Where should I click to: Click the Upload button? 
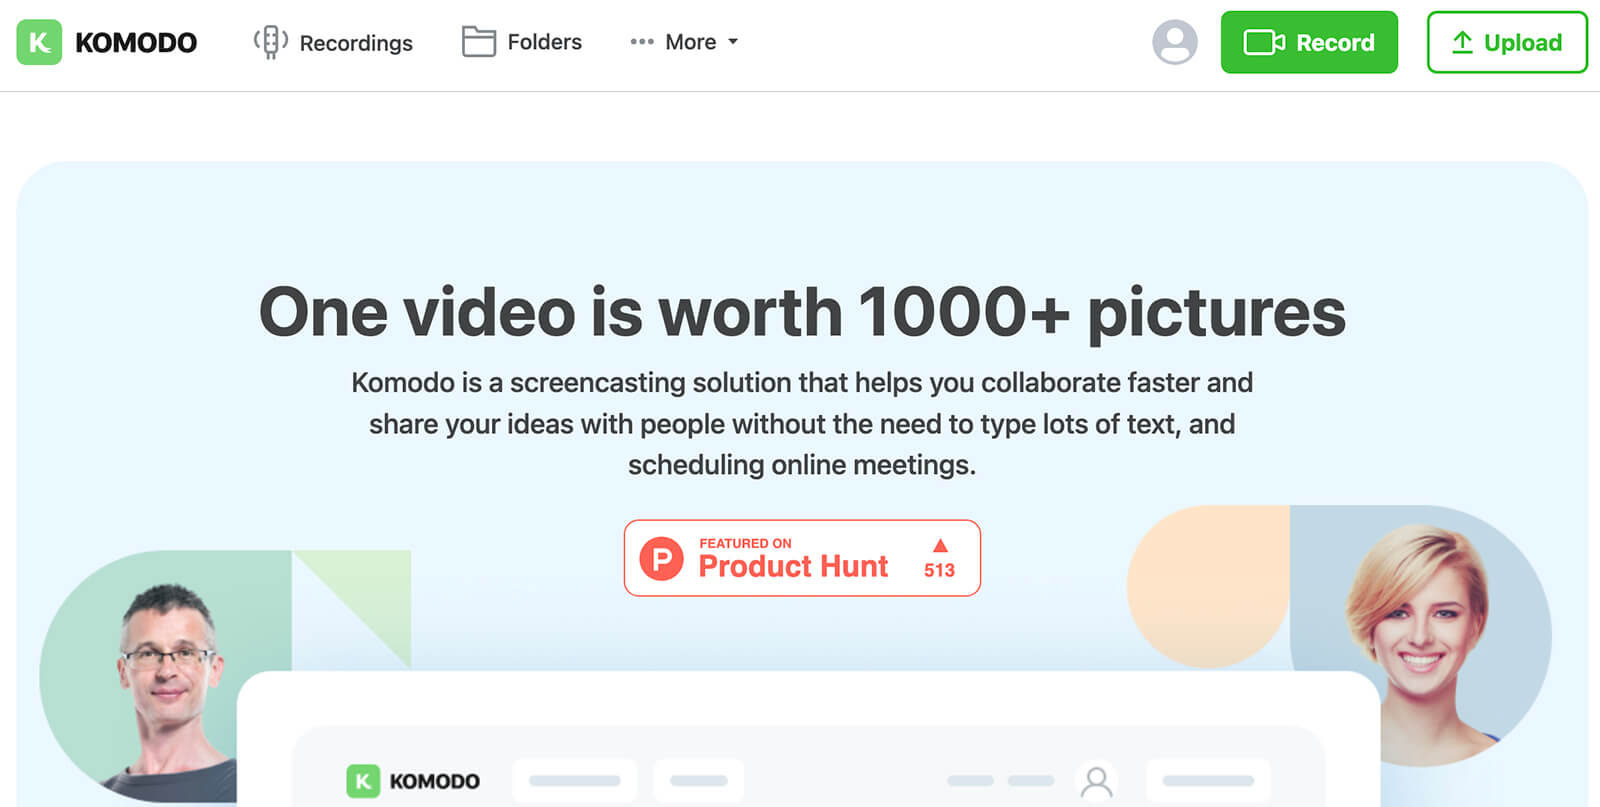click(x=1507, y=42)
